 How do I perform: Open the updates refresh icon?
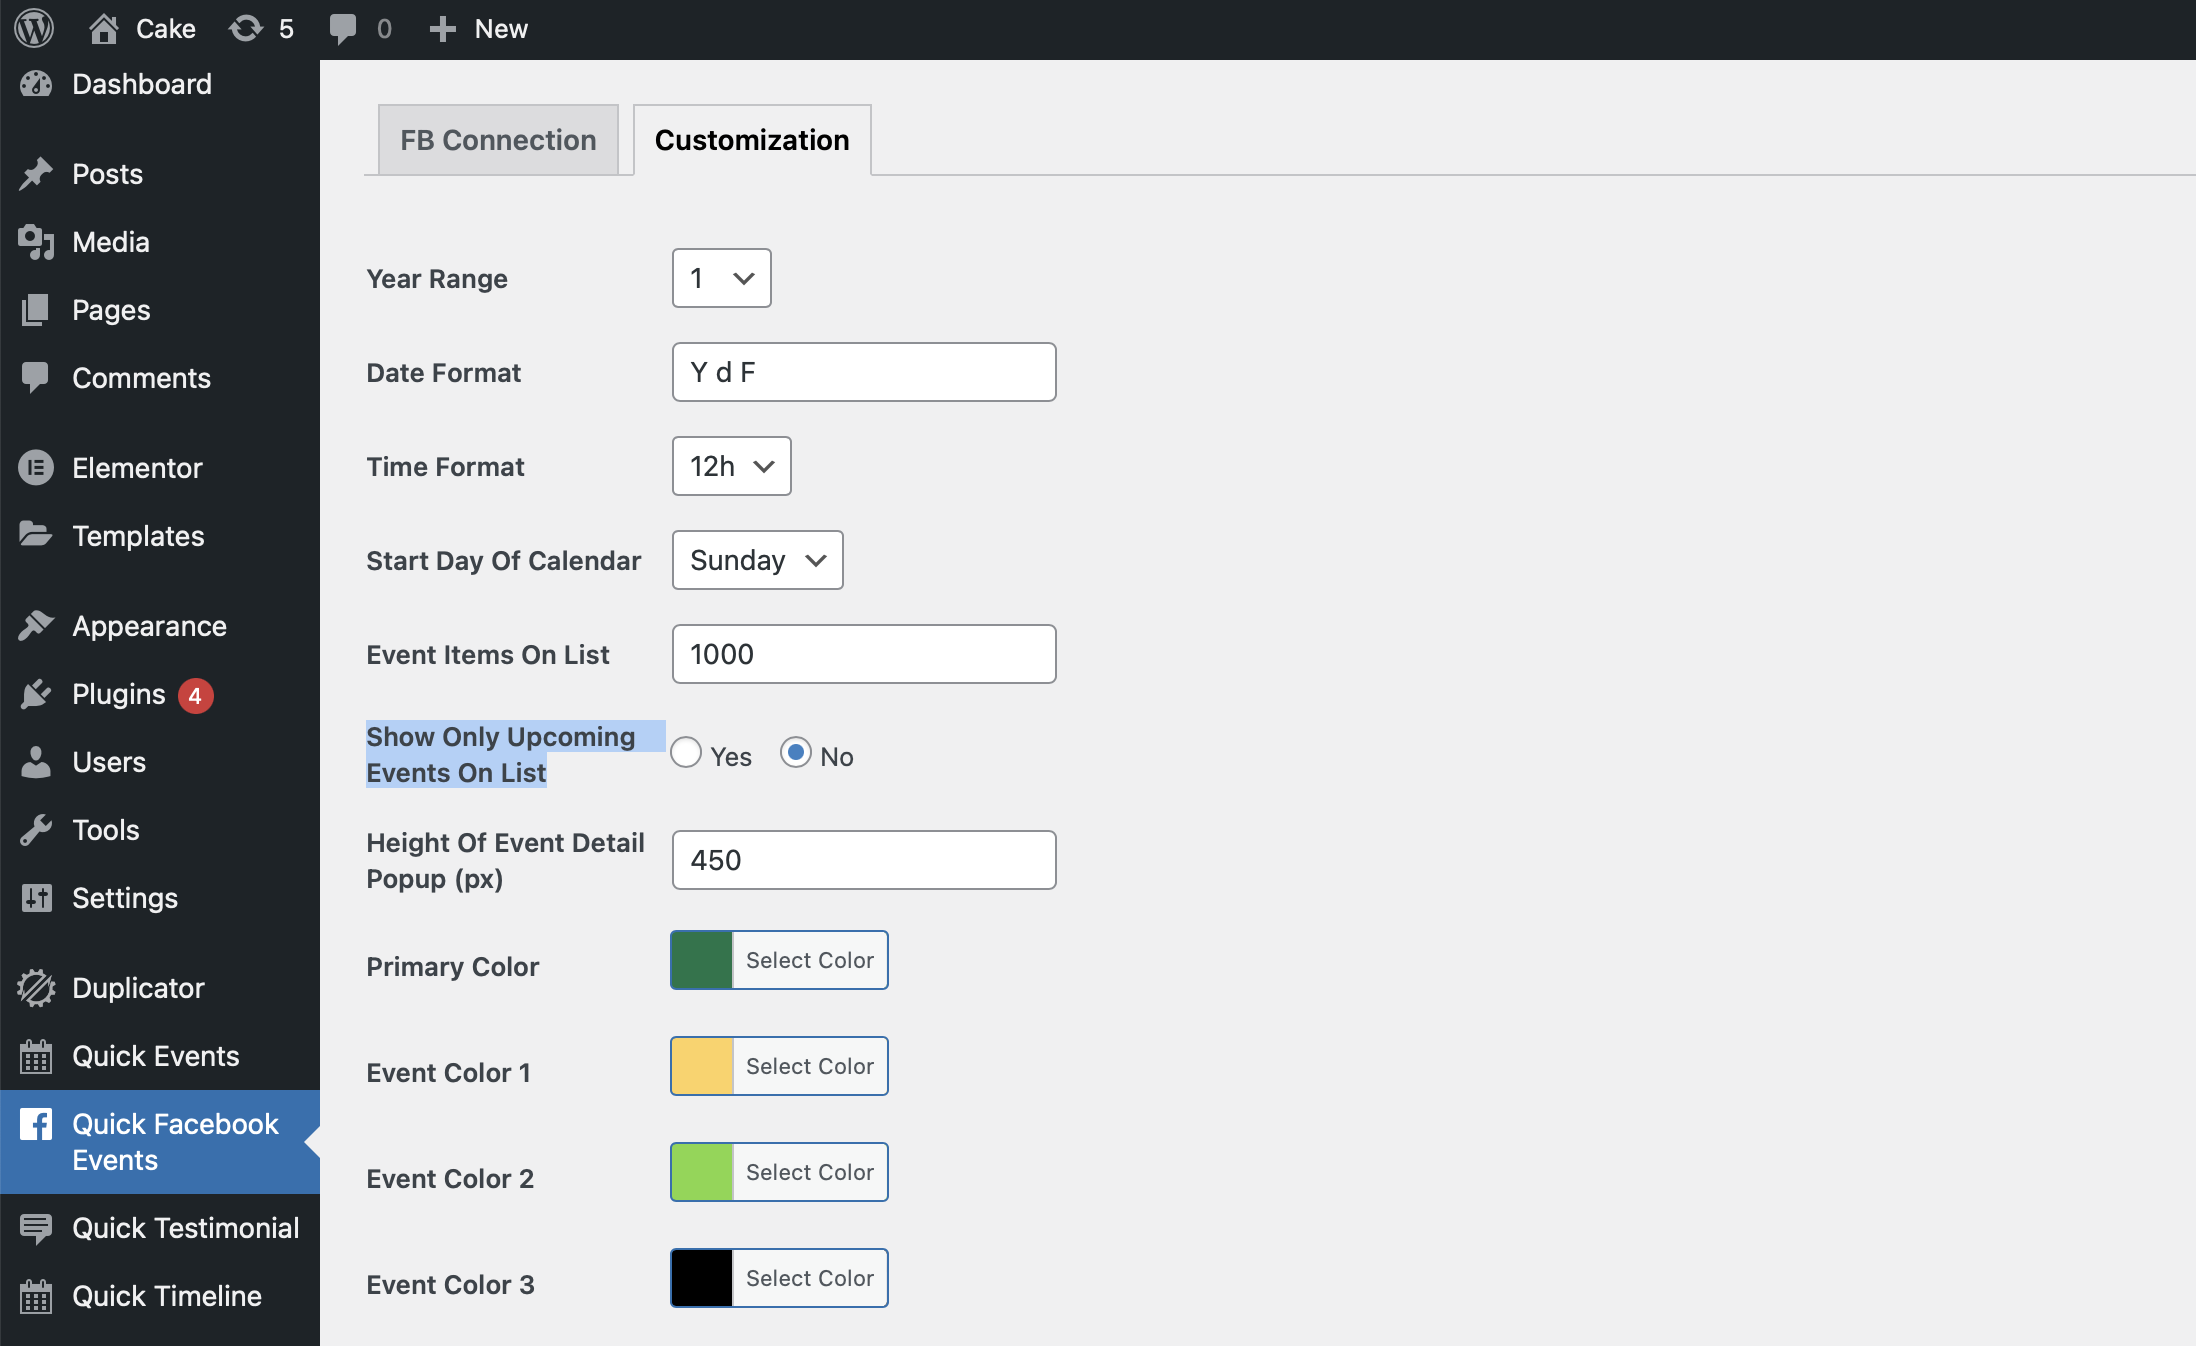tap(246, 28)
